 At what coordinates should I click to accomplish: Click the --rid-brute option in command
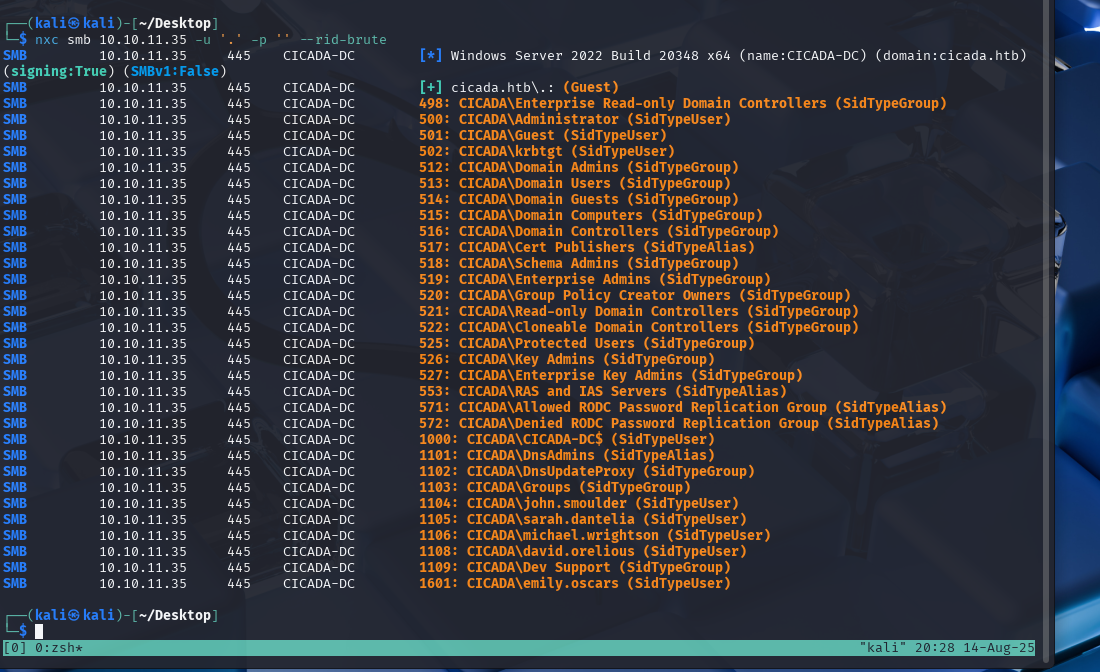343,40
